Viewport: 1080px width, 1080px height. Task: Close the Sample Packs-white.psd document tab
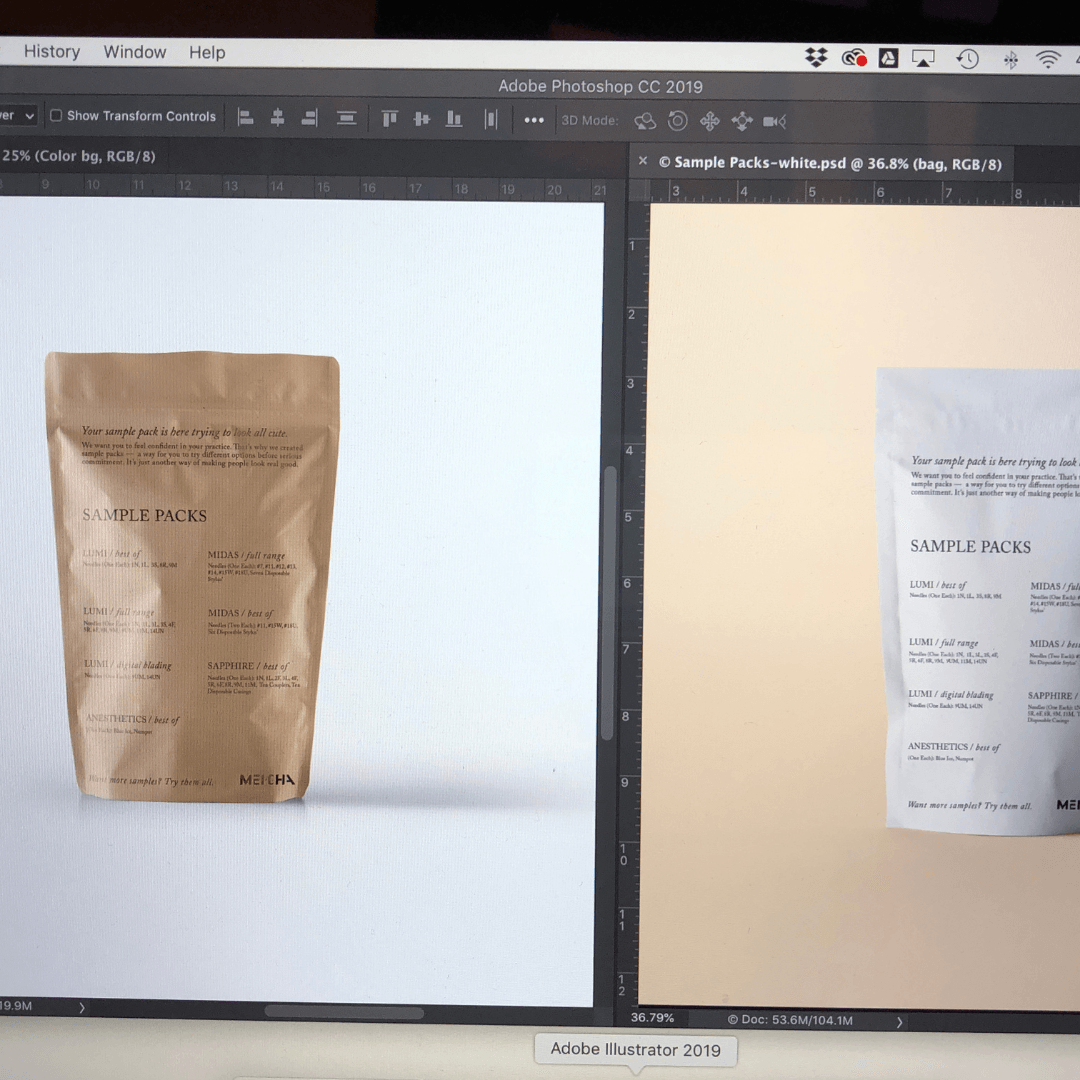(643, 161)
